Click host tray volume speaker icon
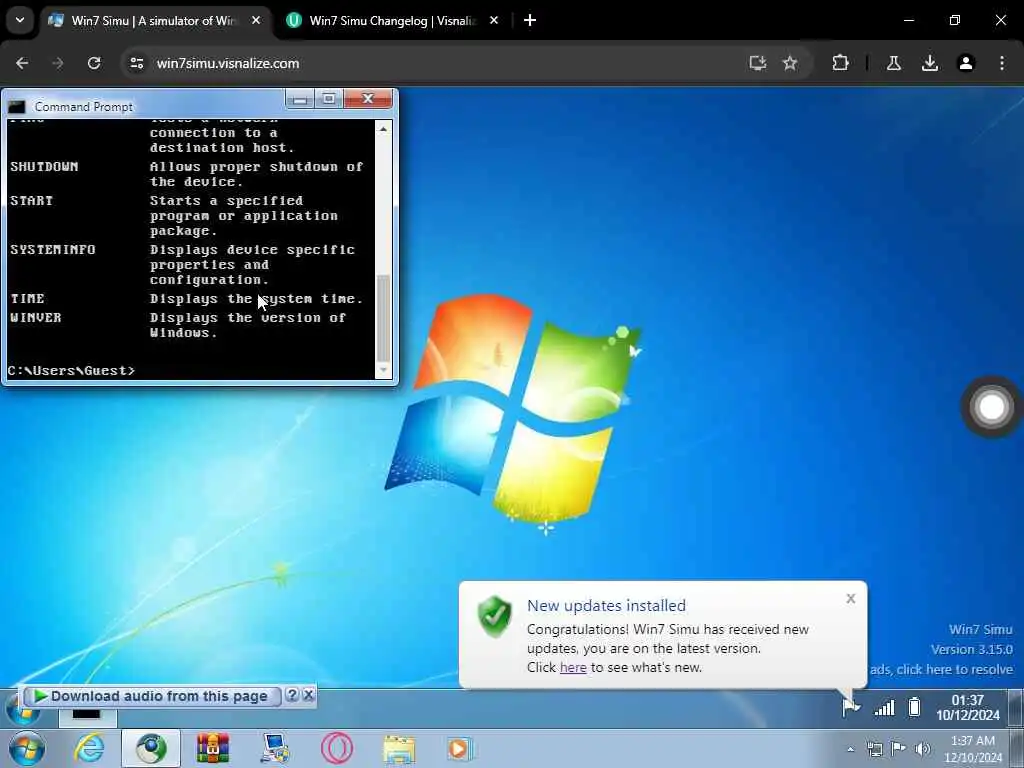This screenshot has width=1024, height=768. 923,748
